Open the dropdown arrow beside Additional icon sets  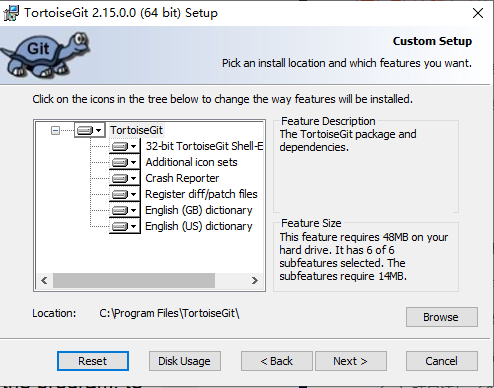[133, 162]
